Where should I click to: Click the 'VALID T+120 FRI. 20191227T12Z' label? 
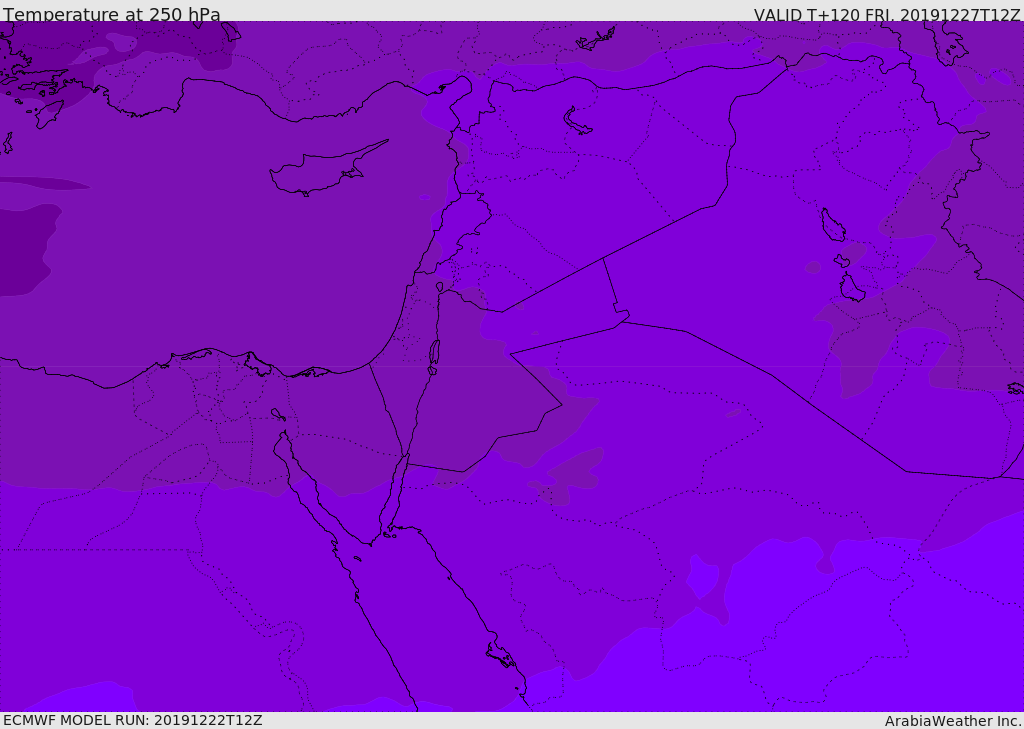(886, 15)
